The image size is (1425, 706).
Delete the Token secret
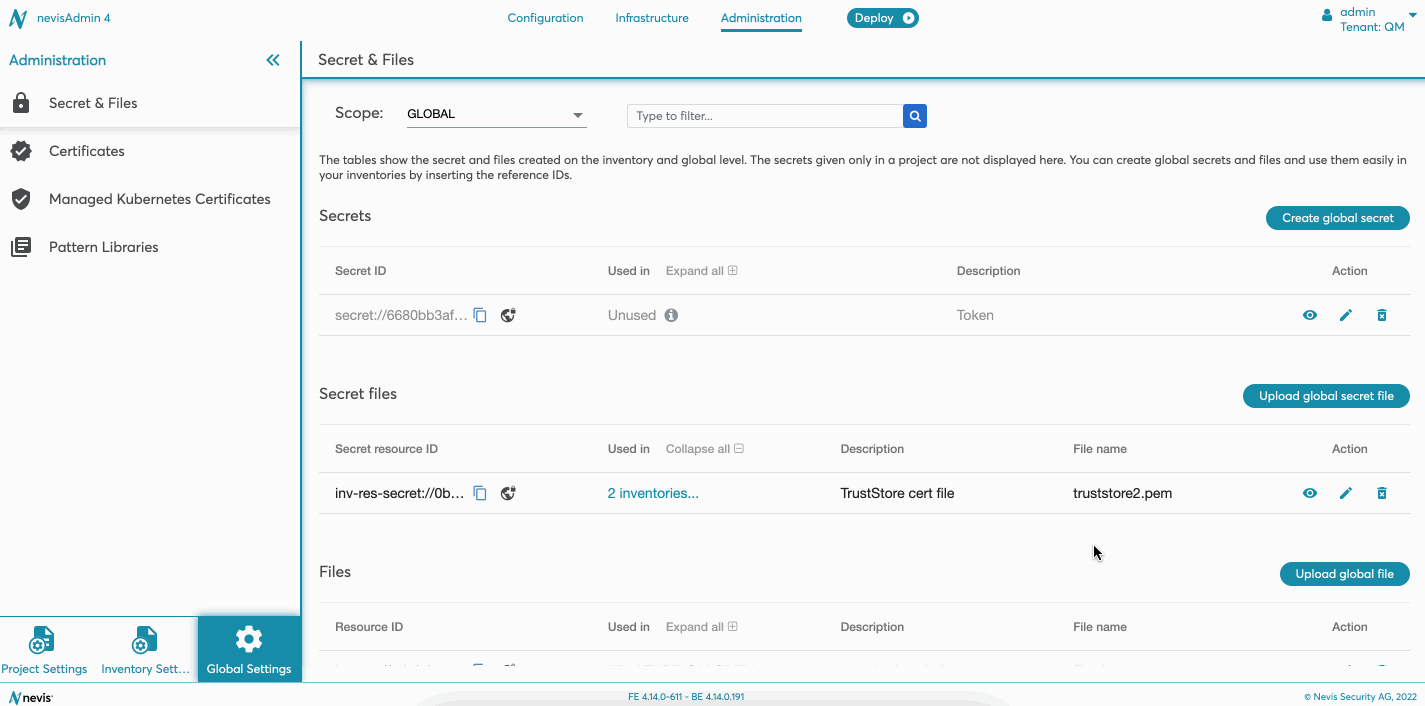[x=1382, y=315]
